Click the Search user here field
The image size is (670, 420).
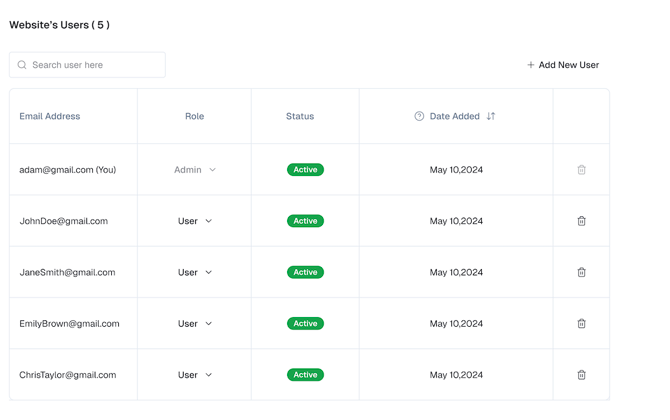[87, 65]
